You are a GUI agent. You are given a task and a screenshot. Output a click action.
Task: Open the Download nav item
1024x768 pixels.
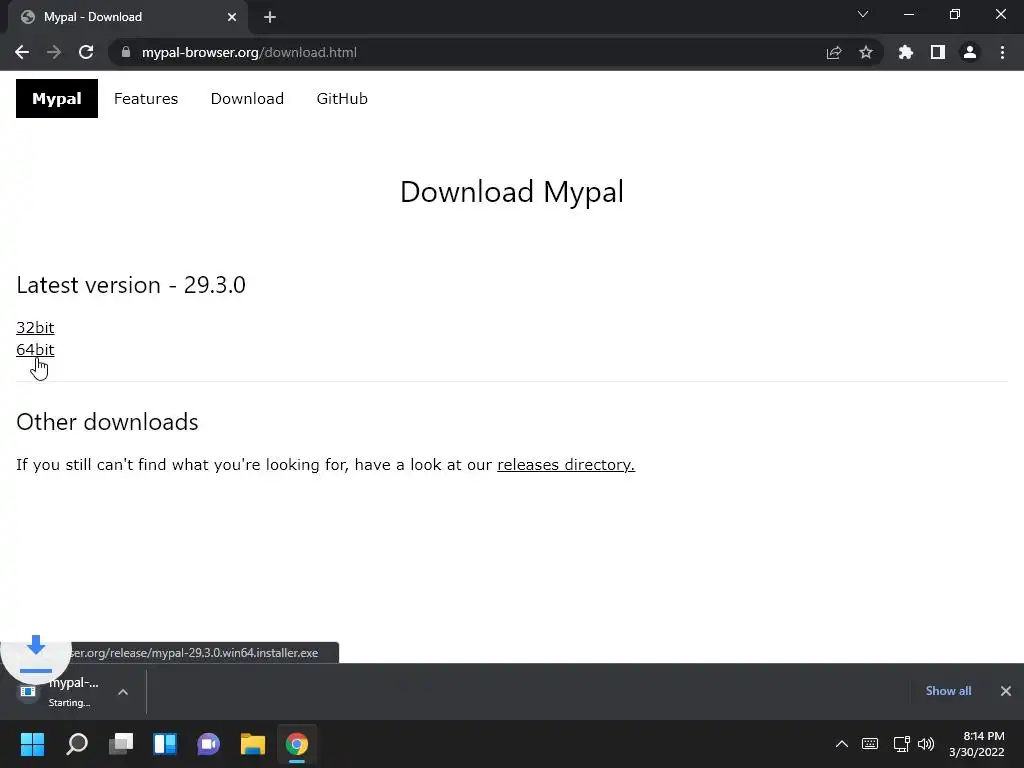[x=247, y=99]
